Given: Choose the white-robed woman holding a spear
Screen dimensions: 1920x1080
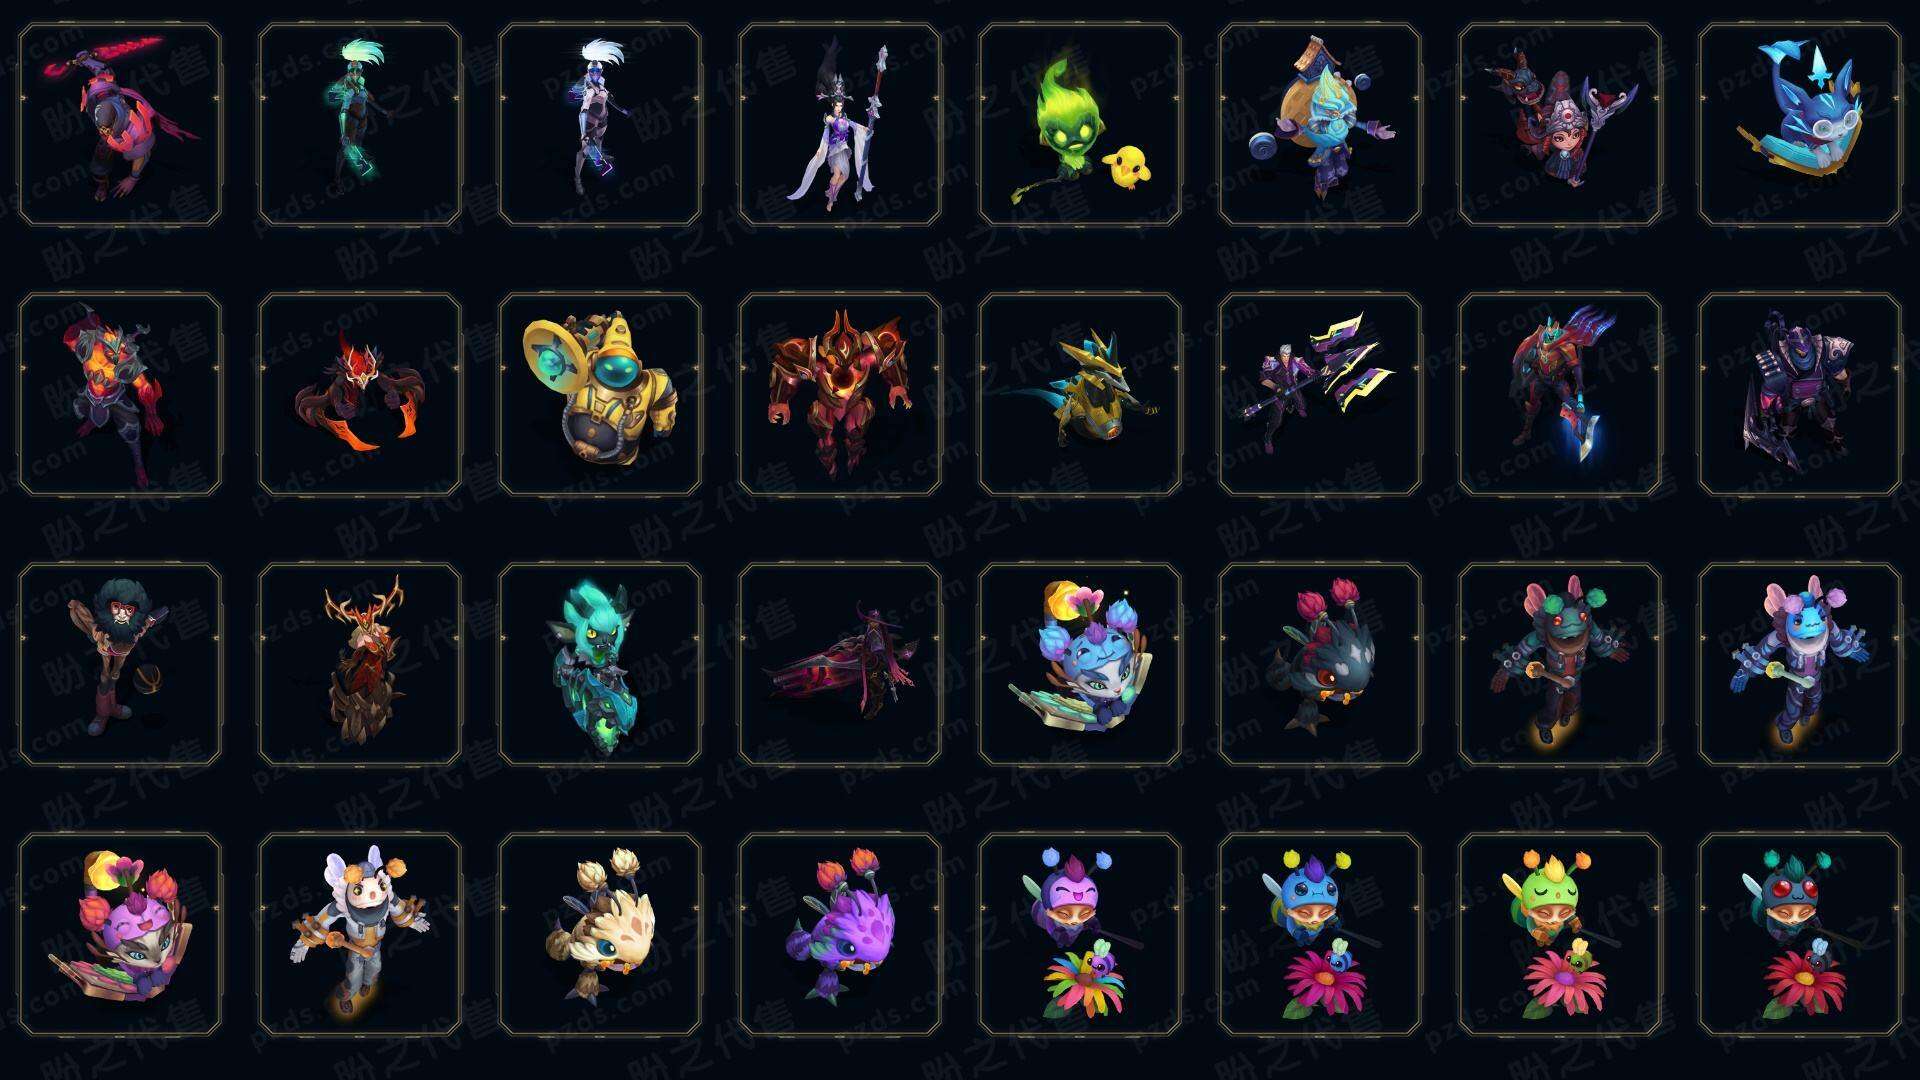Looking at the screenshot, I should [840, 125].
